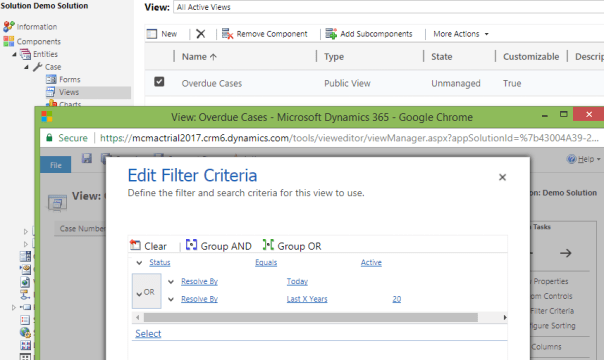Viewport: 604px width, 360px height.
Task: Click the View icon beside the View heading
Action: 57,203
